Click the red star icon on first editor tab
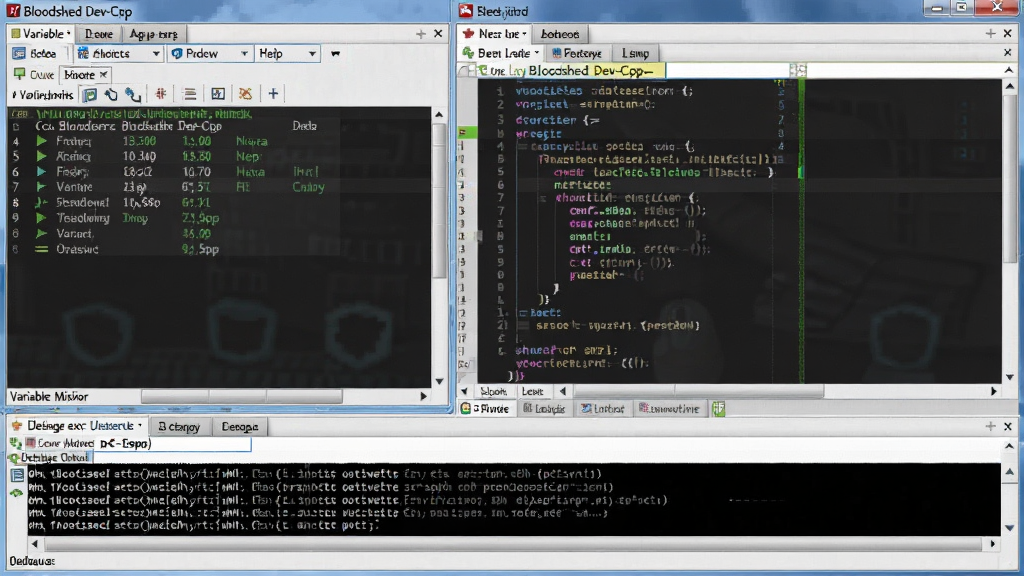 468,33
